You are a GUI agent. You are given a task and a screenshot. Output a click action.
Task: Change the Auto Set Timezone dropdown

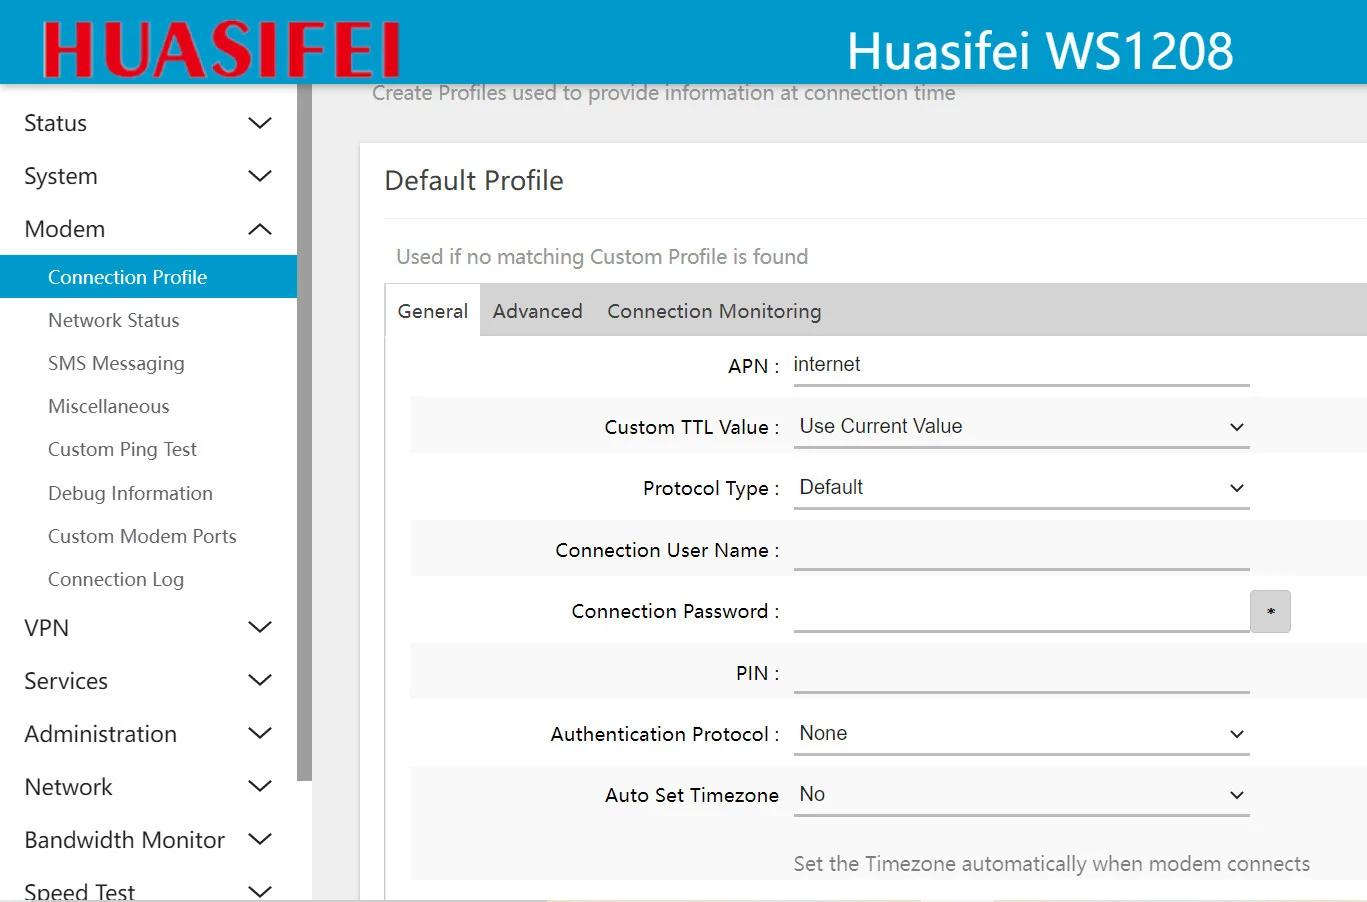click(1021, 795)
